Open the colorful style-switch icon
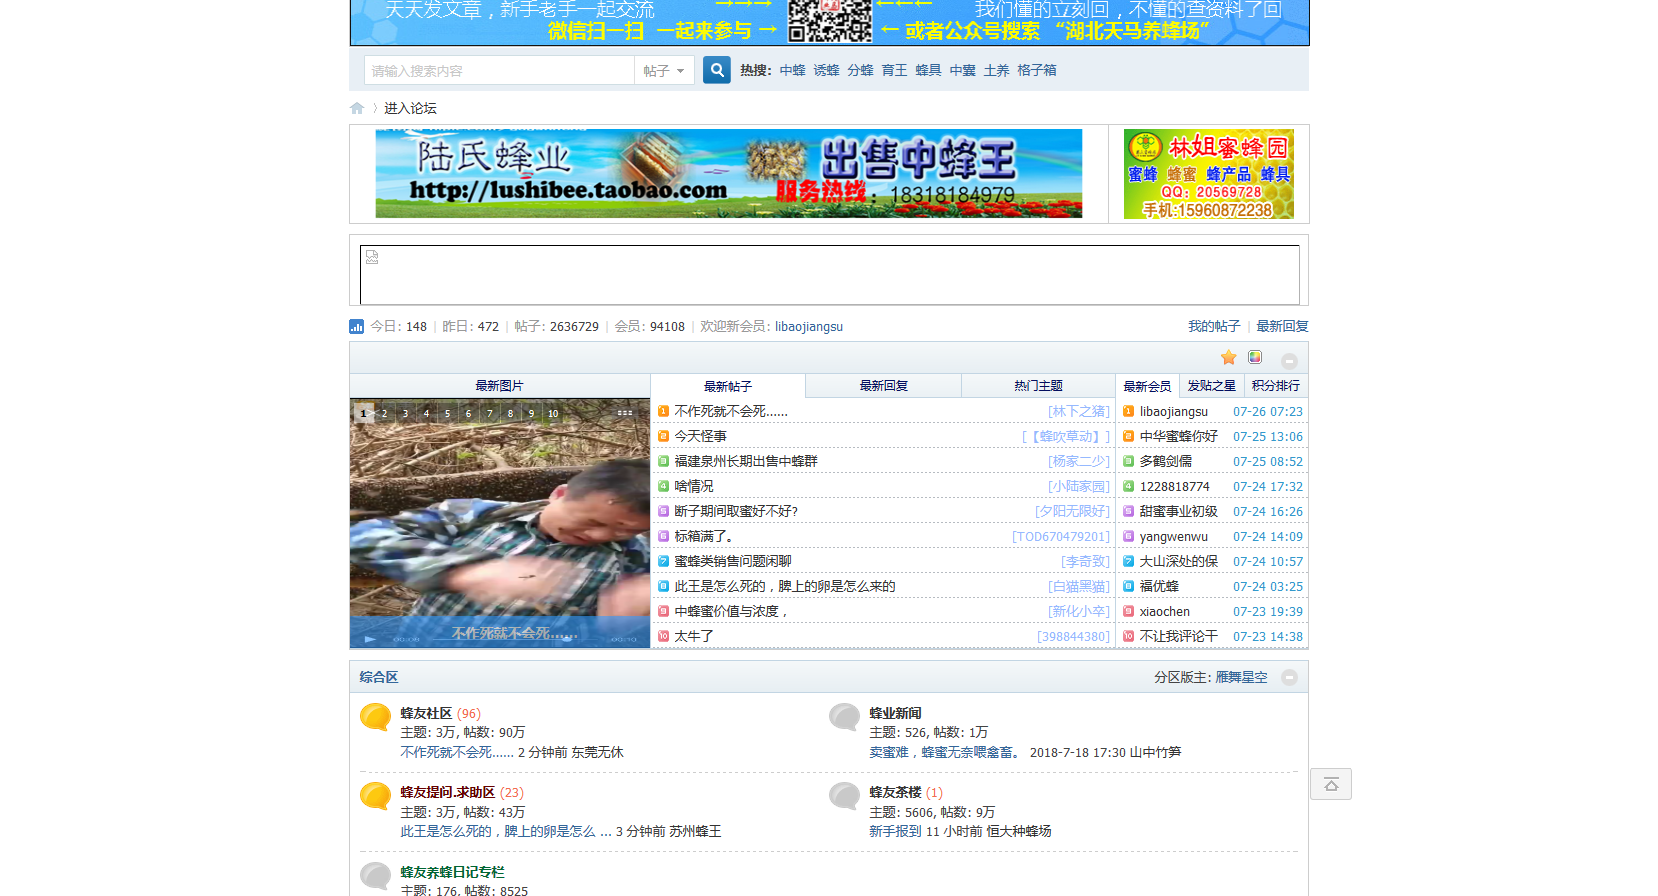 point(1255,357)
